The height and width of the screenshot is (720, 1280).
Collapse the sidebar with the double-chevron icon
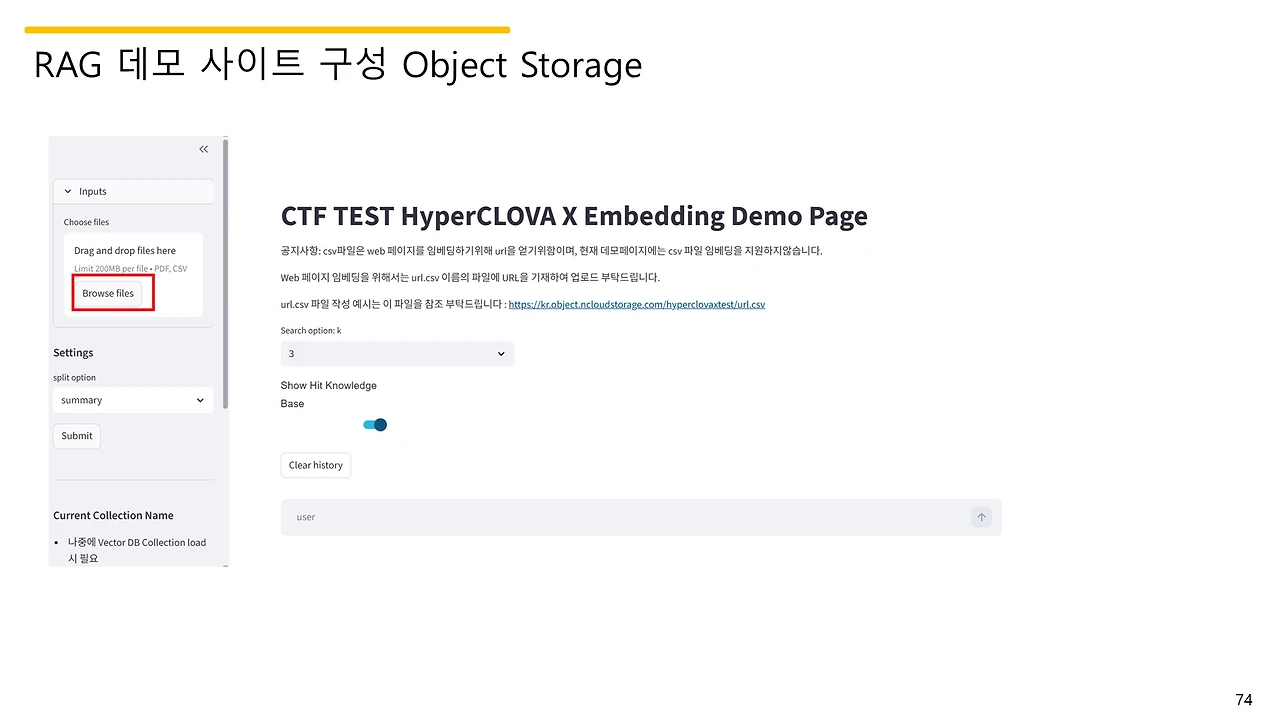click(203, 149)
